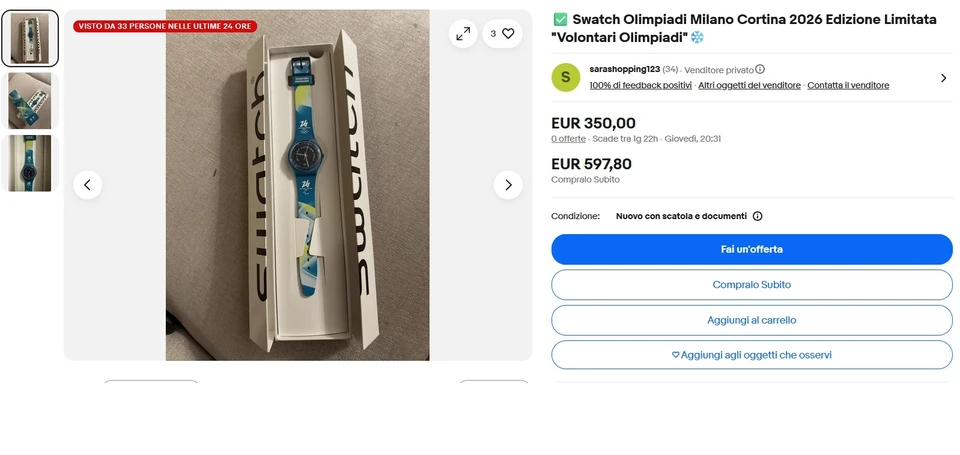Viewport: 960px width, 455px height.
Task: Select the first watch-in-box thumbnail
Action: pyautogui.click(x=30, y=38)
